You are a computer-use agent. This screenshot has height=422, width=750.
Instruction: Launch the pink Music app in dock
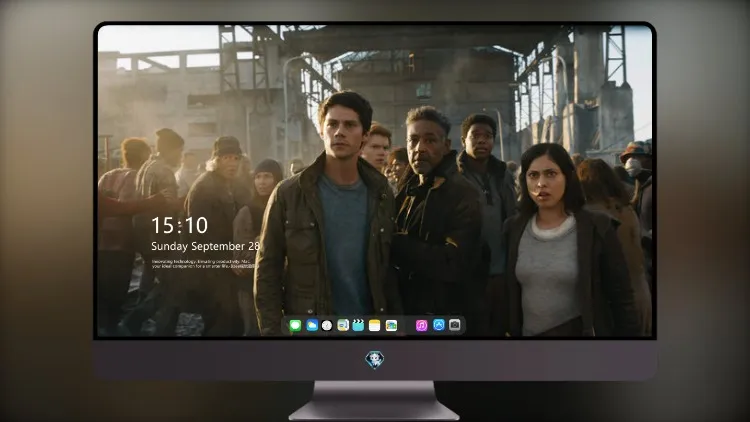click(421, 325)
